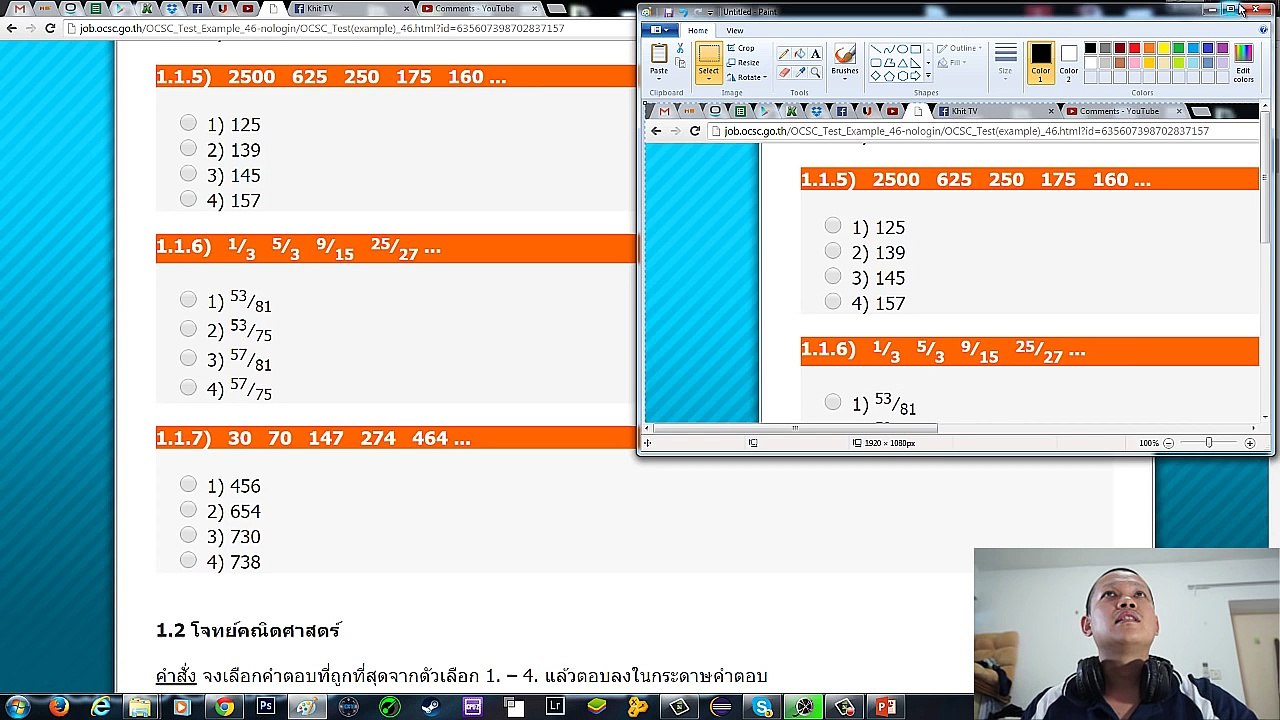Expand the Paste dropdown arrow in Paint
The width and height of the screenshot is (1280, 720).
click(659, 78)
